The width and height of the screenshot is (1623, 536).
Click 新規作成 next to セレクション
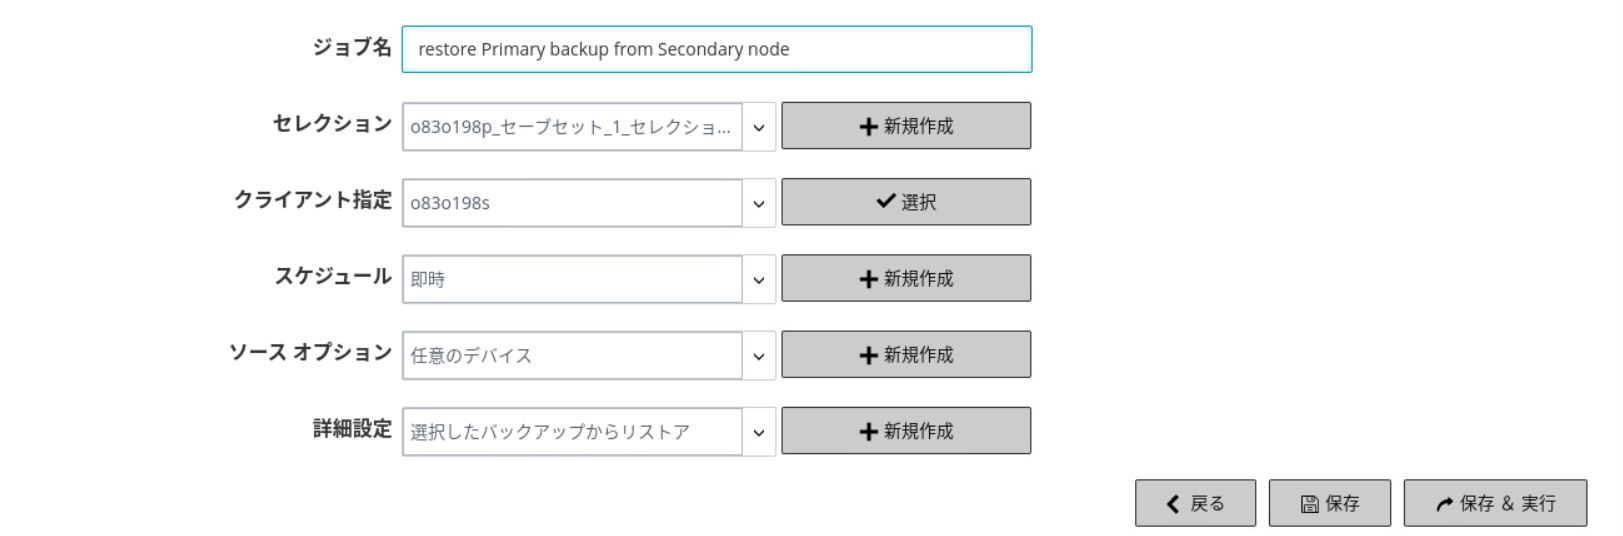click(x=906, y=126)
